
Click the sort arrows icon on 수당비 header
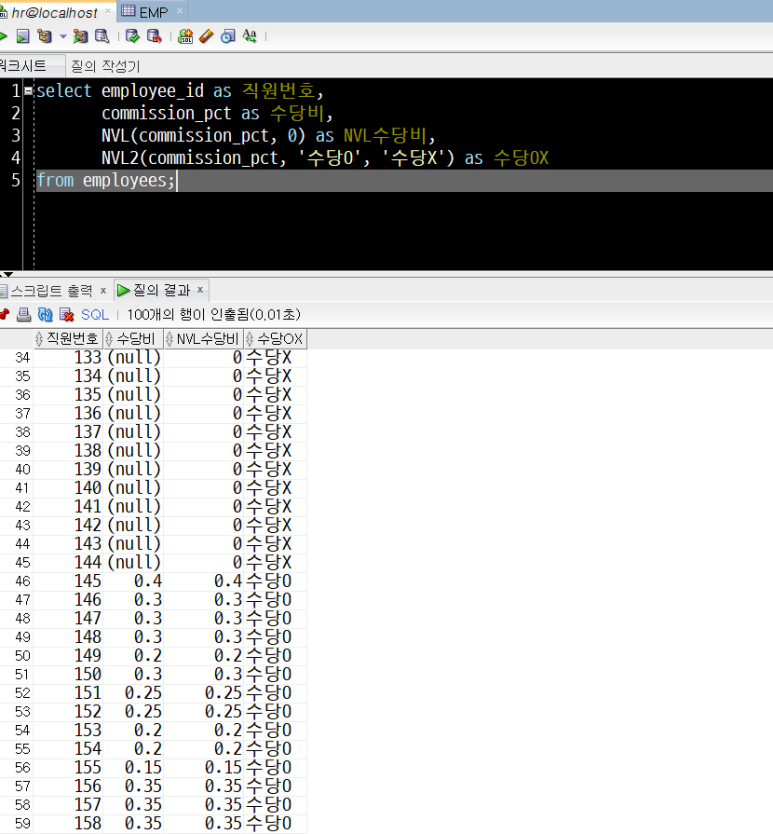tap(109, 339)
